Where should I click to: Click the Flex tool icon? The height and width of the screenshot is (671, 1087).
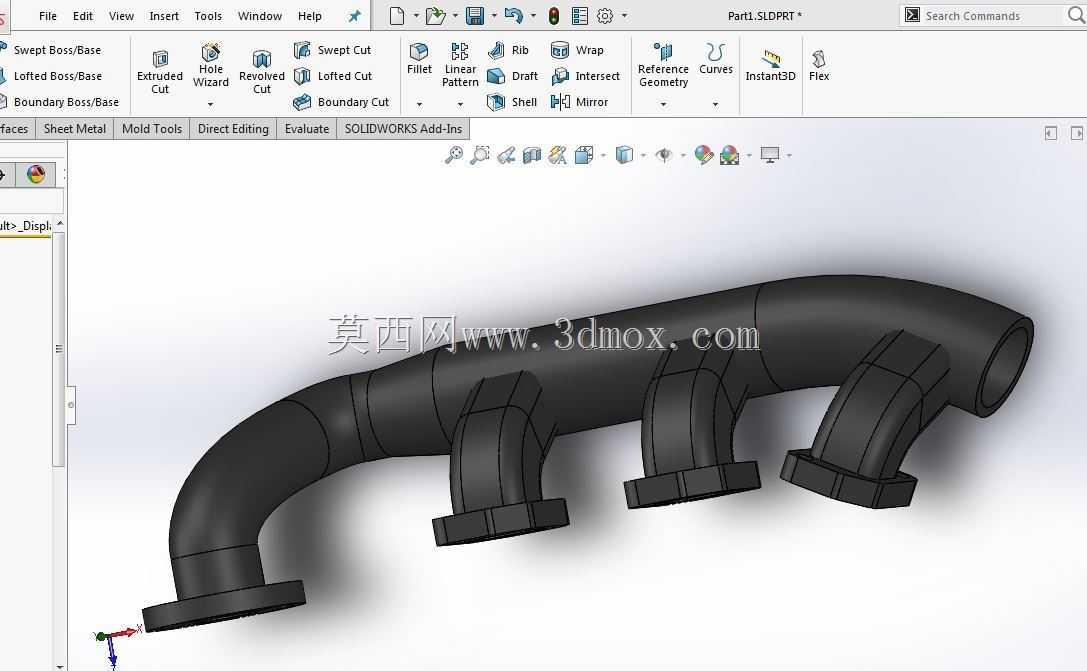[x=819, y=59]
